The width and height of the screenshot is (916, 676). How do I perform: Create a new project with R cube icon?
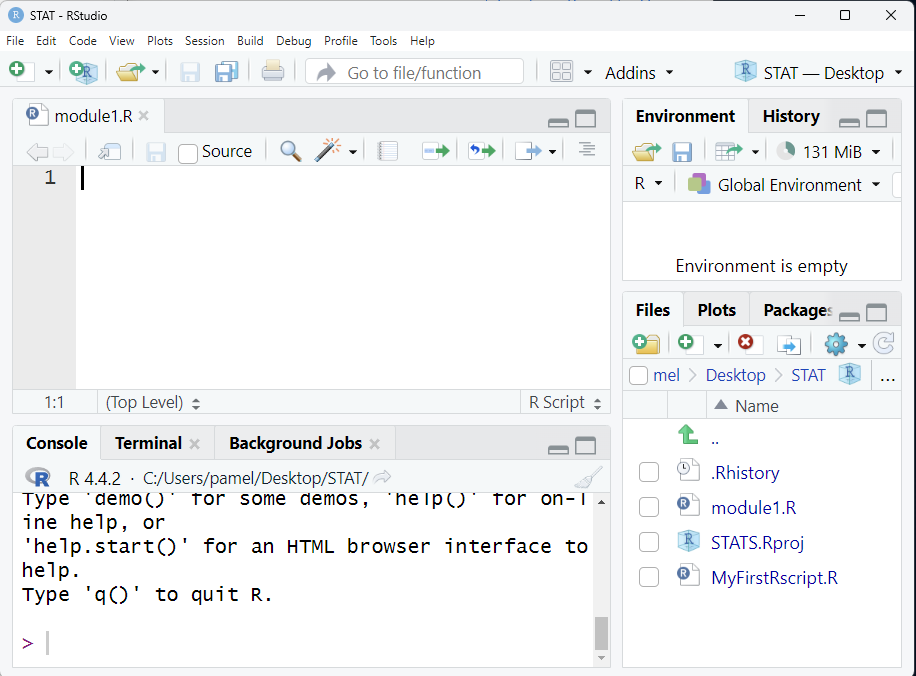[83, 72]
